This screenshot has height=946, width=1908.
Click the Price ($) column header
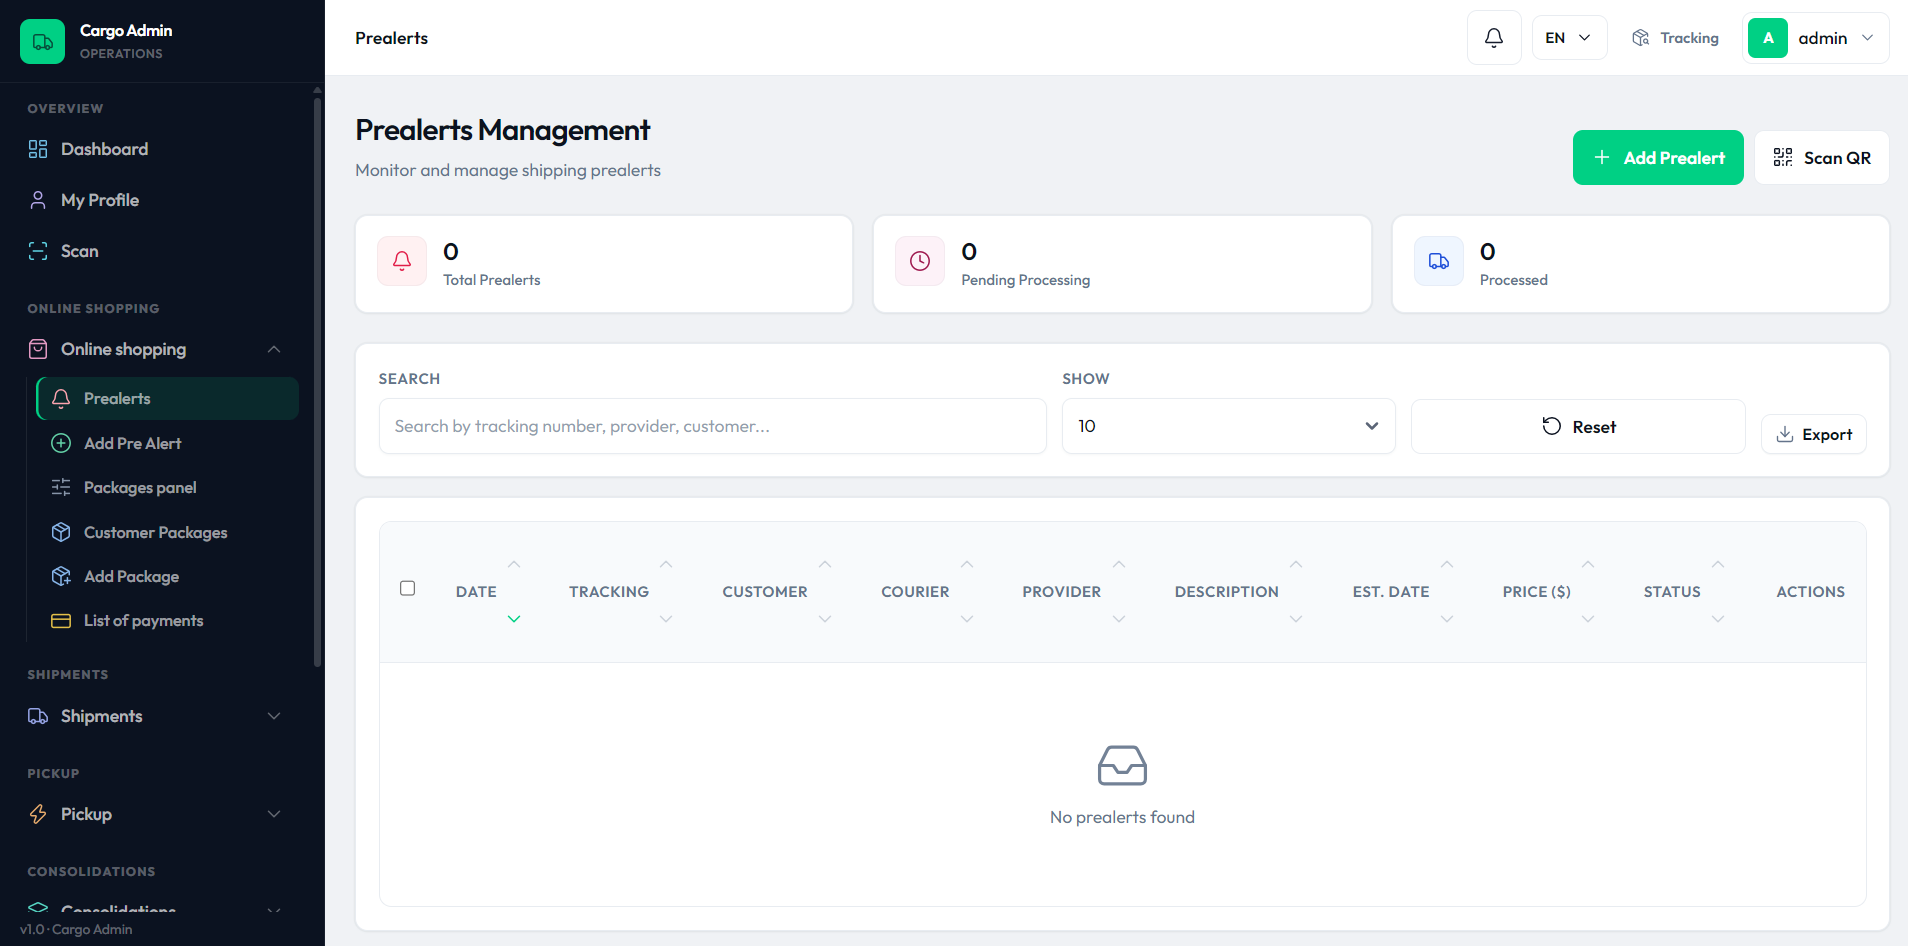(1536, 592)
